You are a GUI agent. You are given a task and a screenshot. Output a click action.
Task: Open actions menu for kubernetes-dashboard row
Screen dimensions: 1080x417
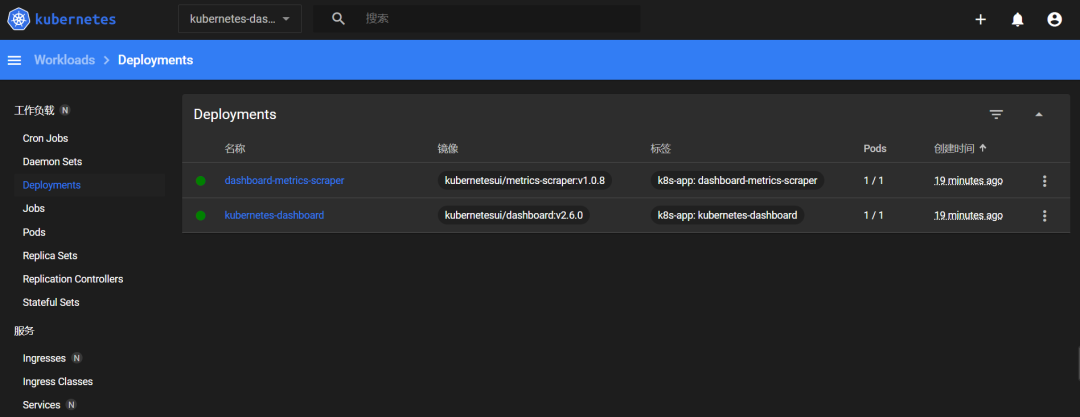(1044, 216)
